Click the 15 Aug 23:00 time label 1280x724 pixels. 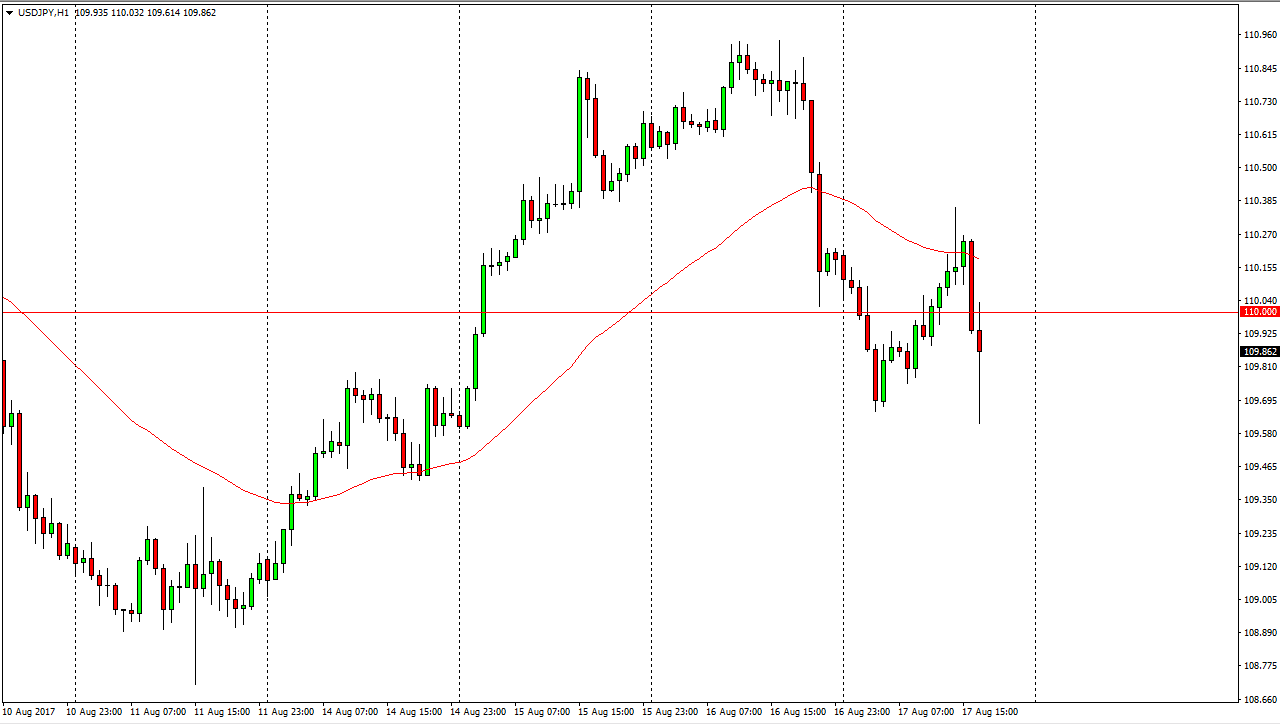click(671, 712)
